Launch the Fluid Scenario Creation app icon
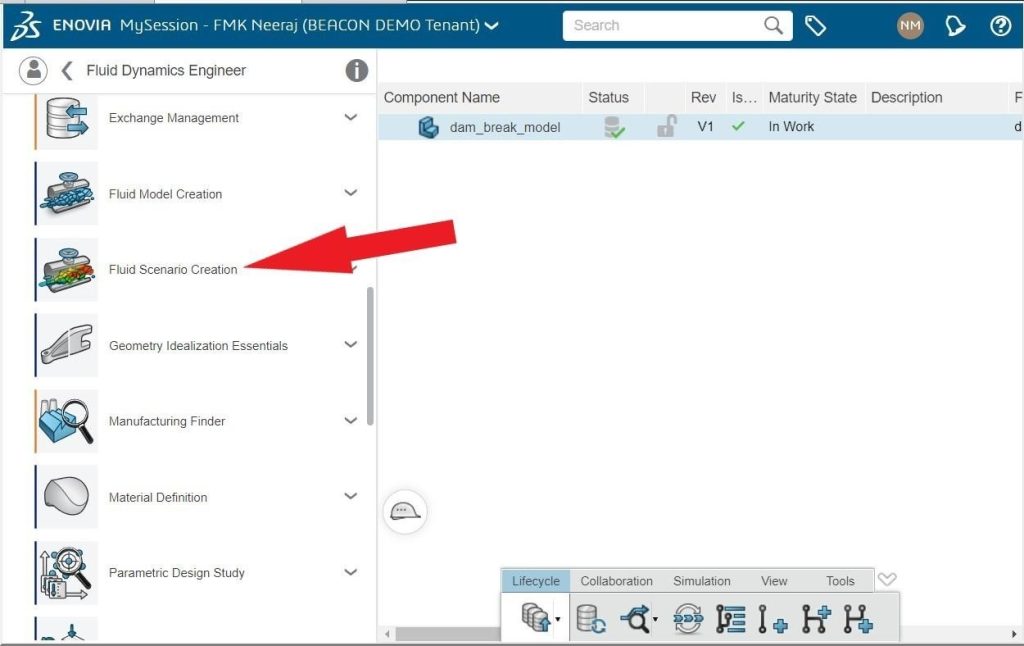 coord(67,269)
